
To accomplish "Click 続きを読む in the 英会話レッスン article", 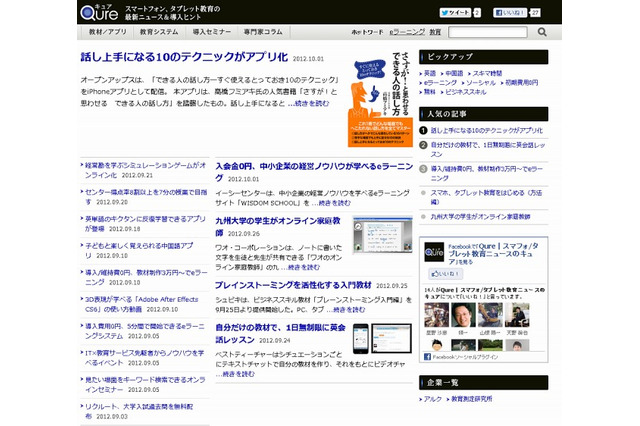I will coord(235,374).
